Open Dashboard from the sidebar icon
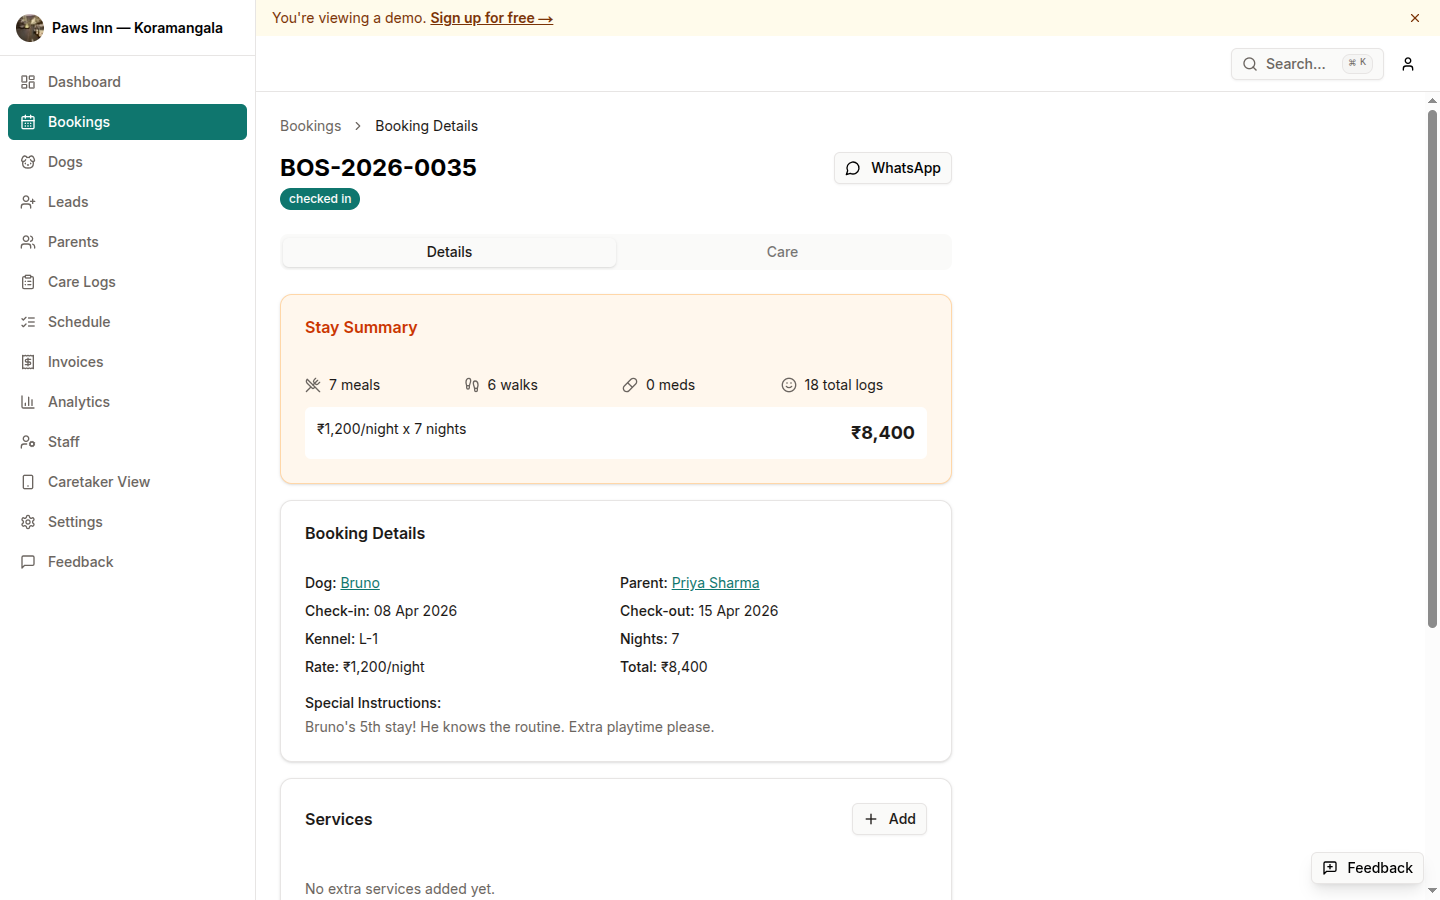The image size is (1440, 900). point(29,81)
